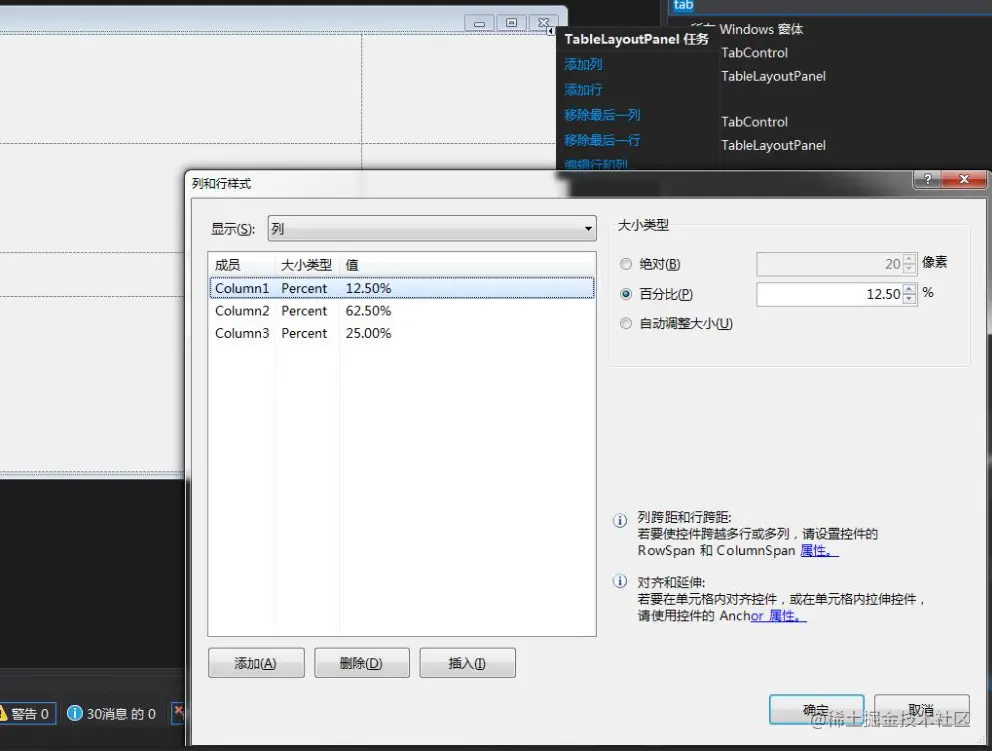The height and width of the screenshot is (751, 992).
Task: Select the Column1 row in the list
Action: coord(402,288)
